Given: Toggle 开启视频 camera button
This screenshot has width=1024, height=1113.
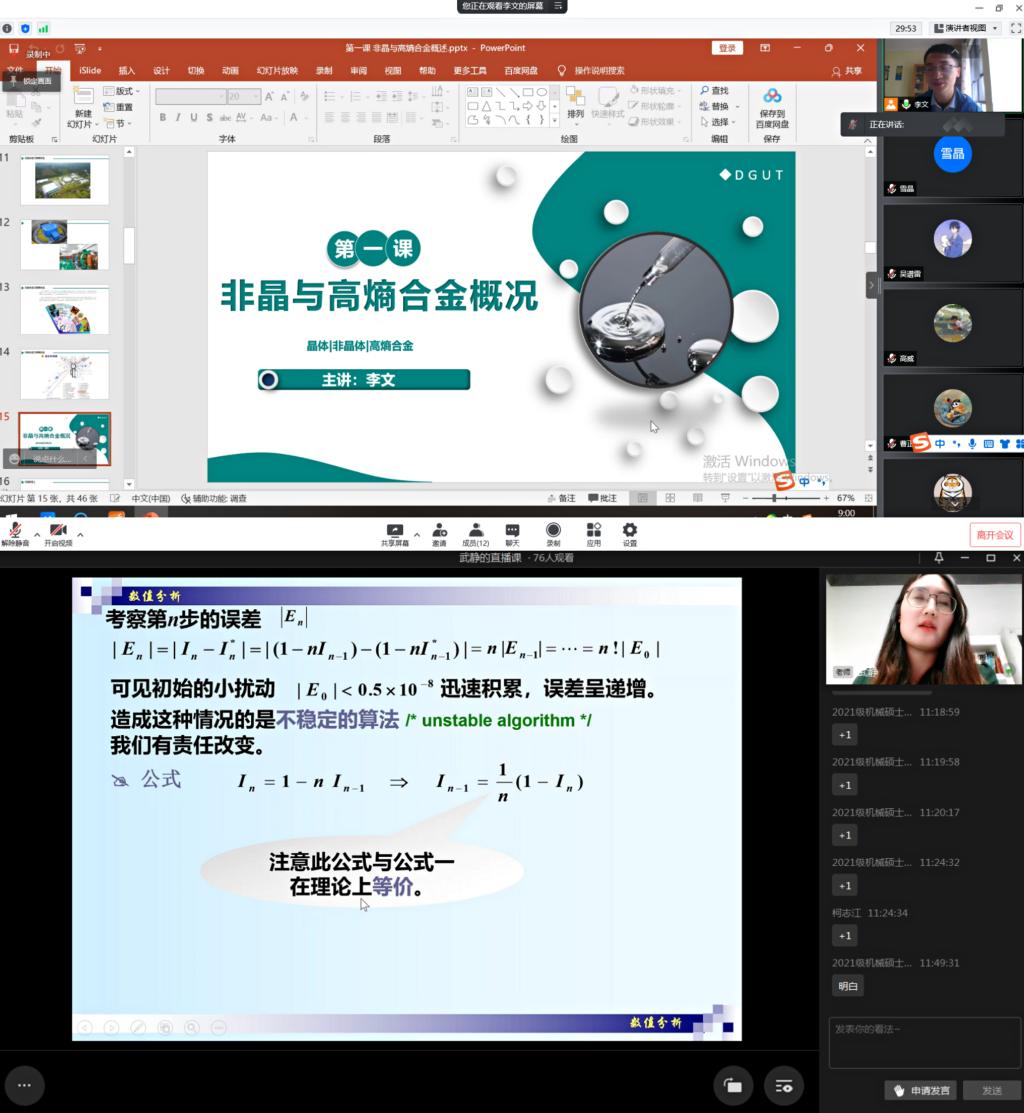Looking at the screenshot, I should pos(58,531).
